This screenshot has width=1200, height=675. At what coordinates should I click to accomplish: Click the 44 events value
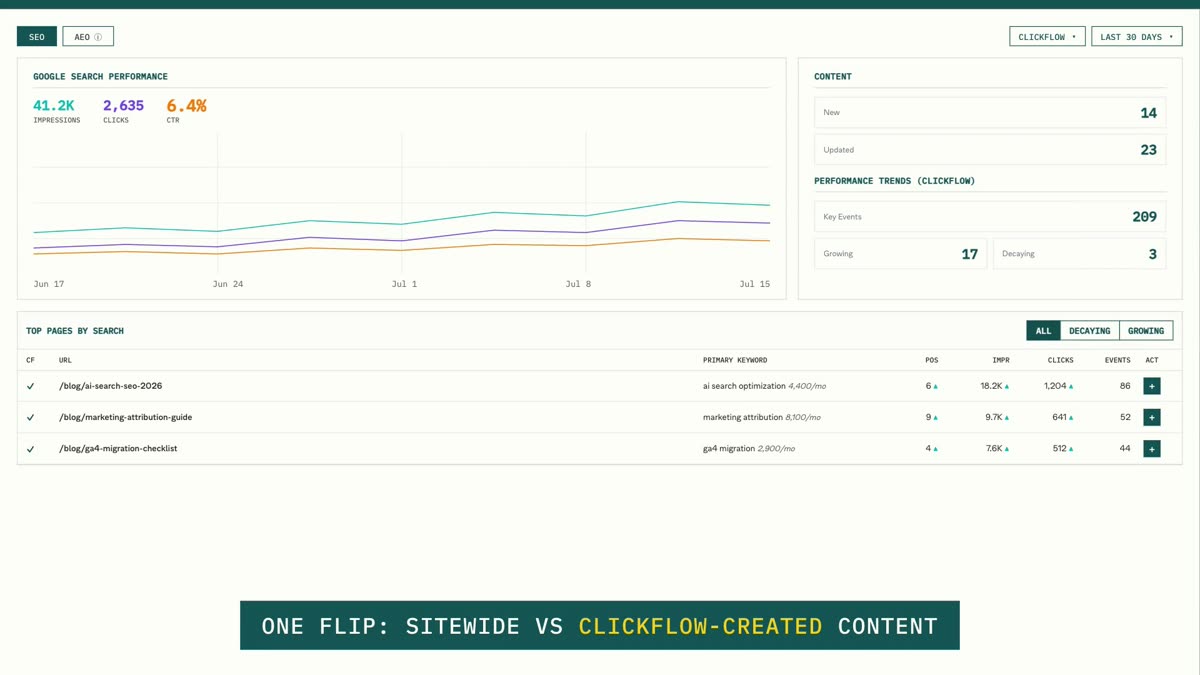[1125, 449]
